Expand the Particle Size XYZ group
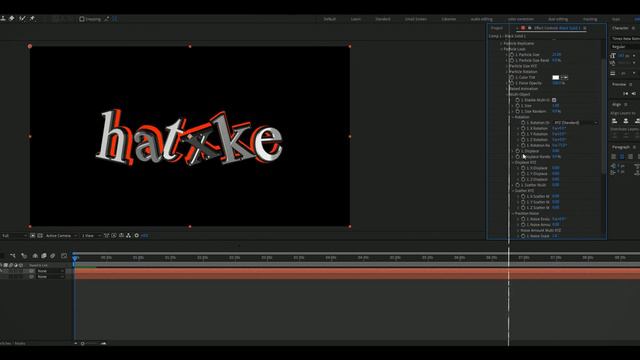640x360 pixels. point(507,66)
